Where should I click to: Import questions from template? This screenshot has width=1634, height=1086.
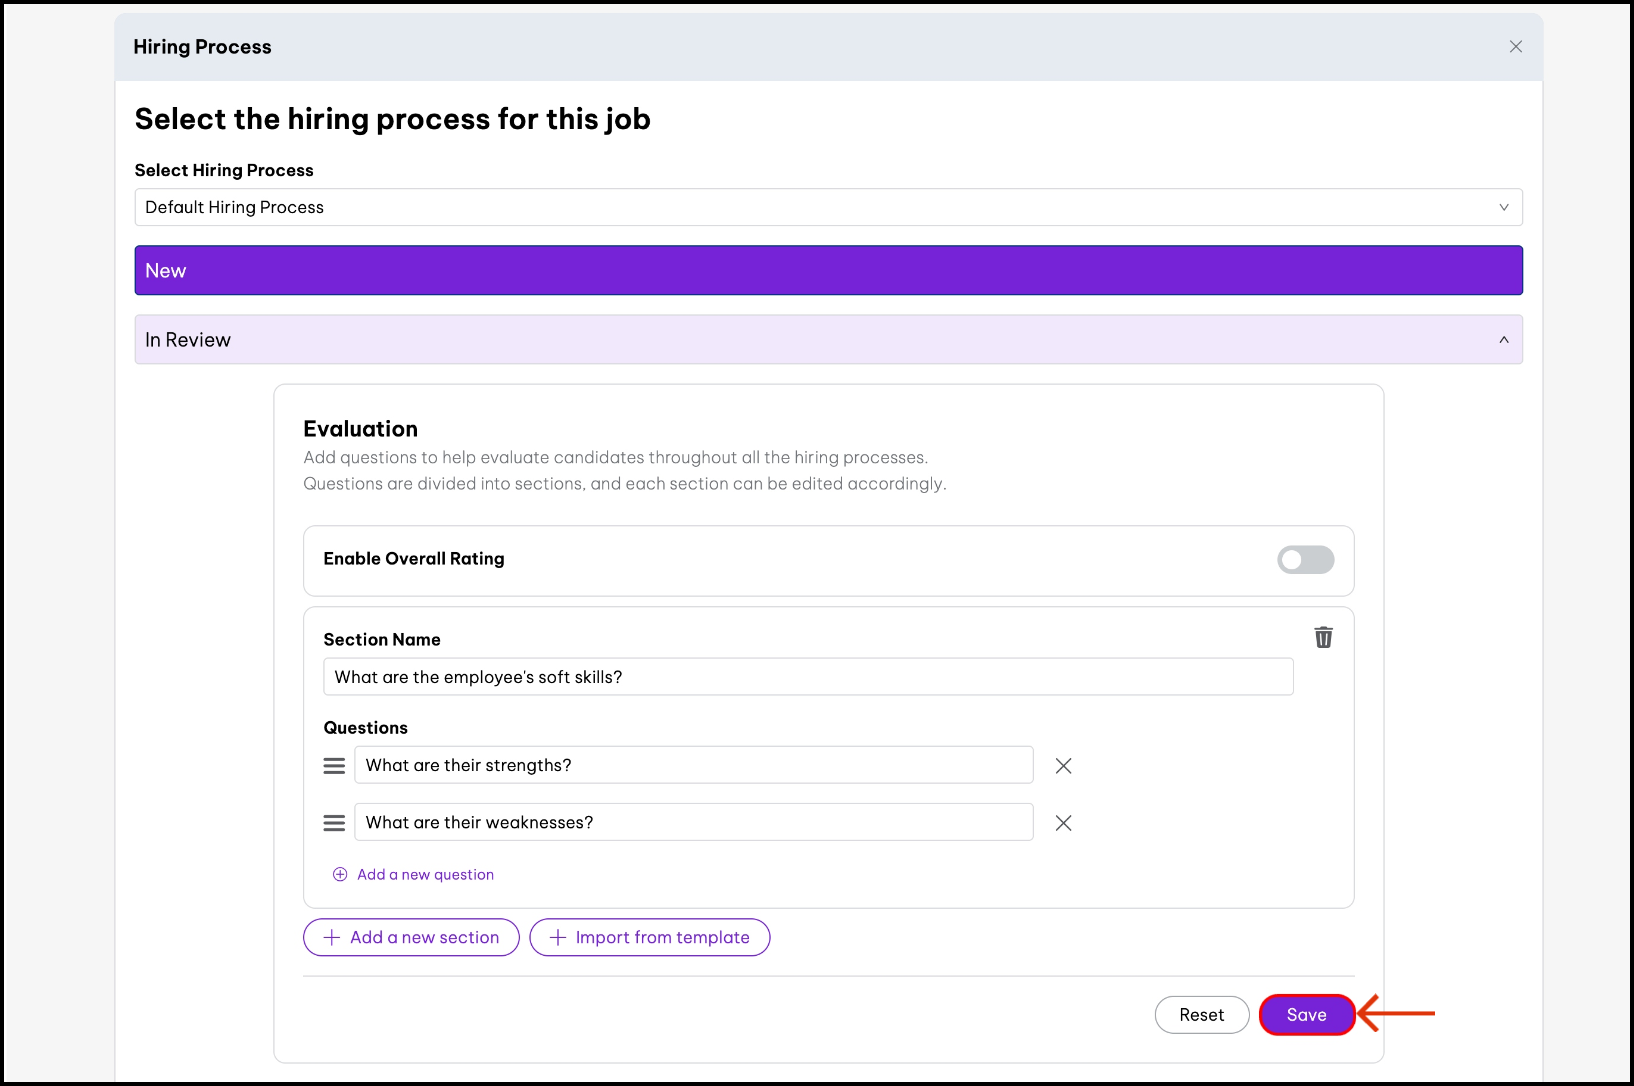(x=649, y=938)
